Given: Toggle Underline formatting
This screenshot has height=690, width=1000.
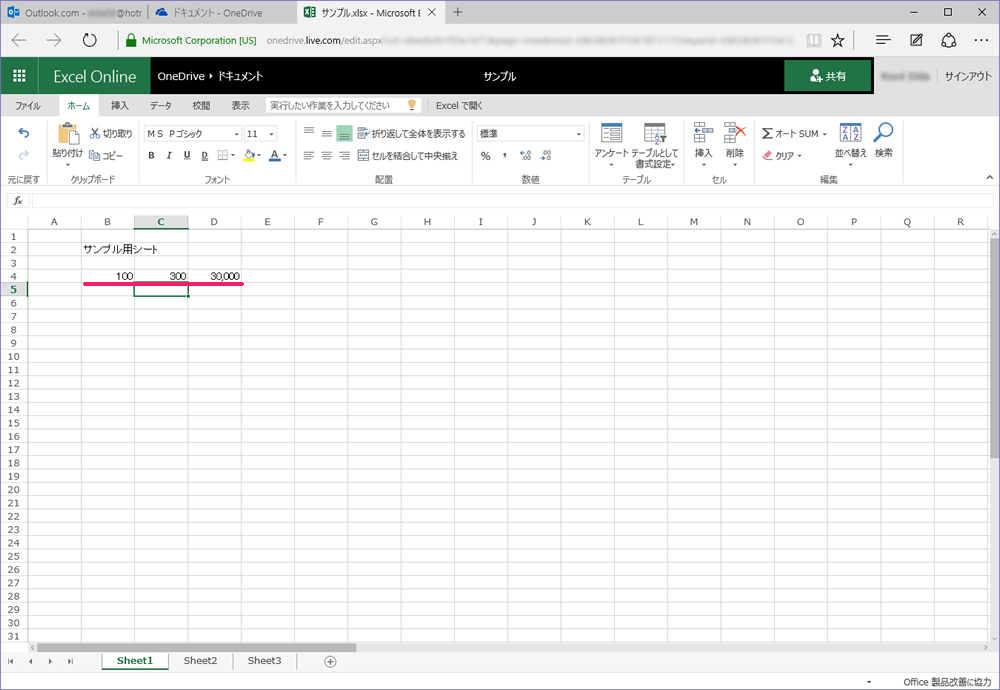Looking at the screenshot, I should 187,155.
